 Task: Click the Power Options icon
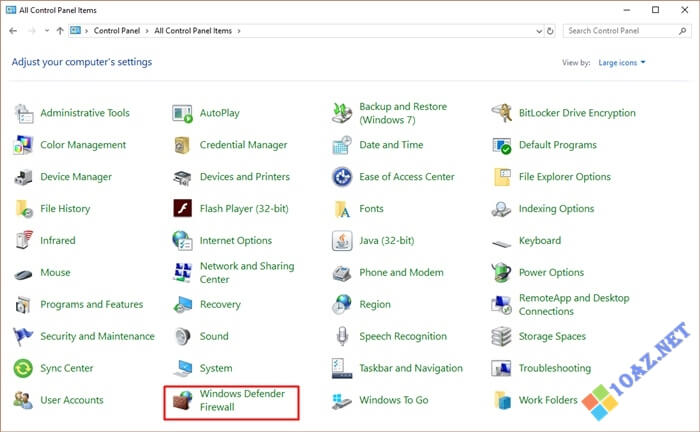[502, 273]
